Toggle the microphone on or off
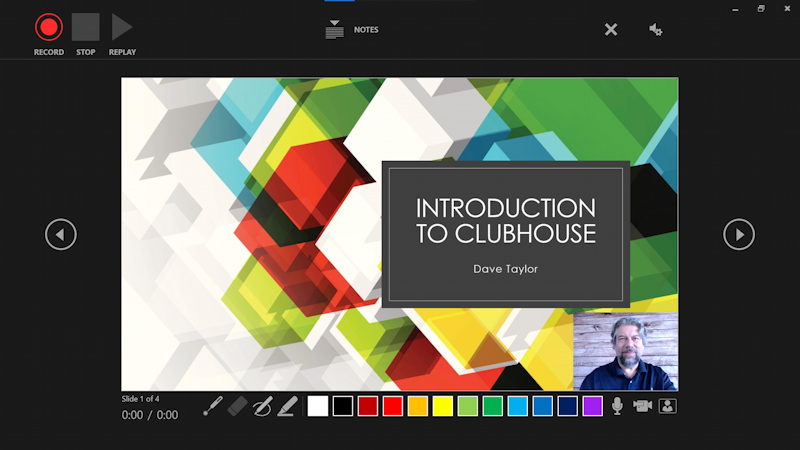This screenshot has width=800, height=450. point(617,406)
